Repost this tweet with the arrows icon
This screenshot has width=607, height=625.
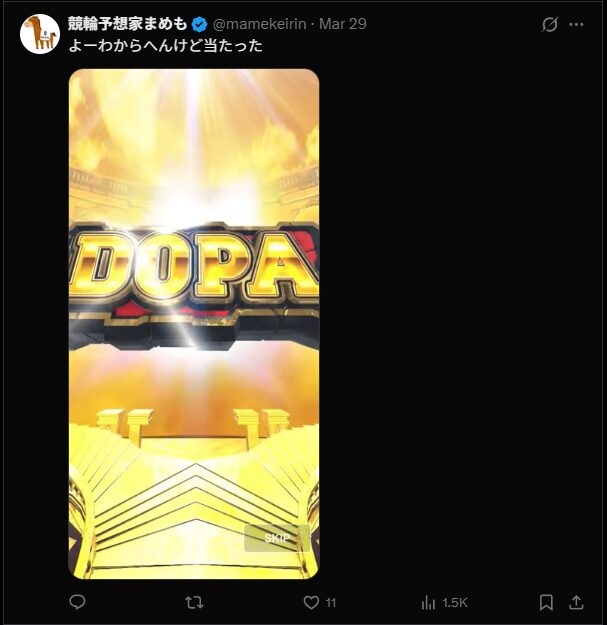(x=194, y=602)
